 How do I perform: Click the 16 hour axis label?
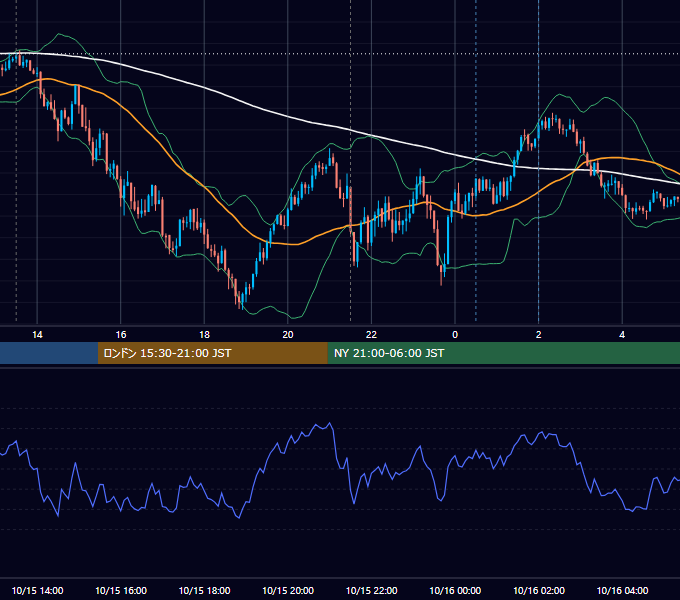click(121, 335)
